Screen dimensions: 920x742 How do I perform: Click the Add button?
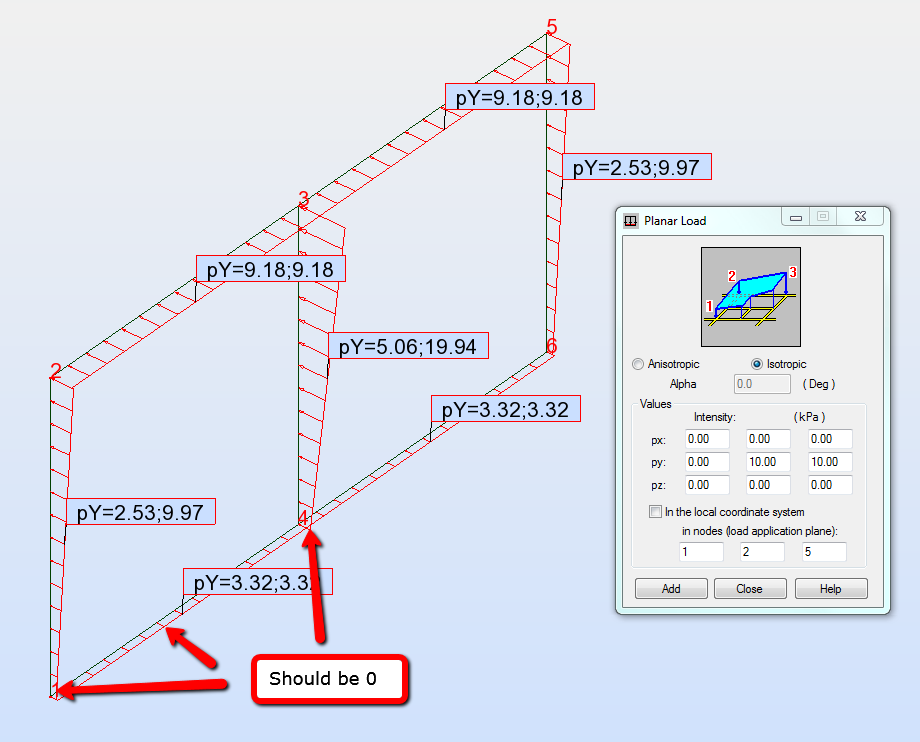[670, 588]
